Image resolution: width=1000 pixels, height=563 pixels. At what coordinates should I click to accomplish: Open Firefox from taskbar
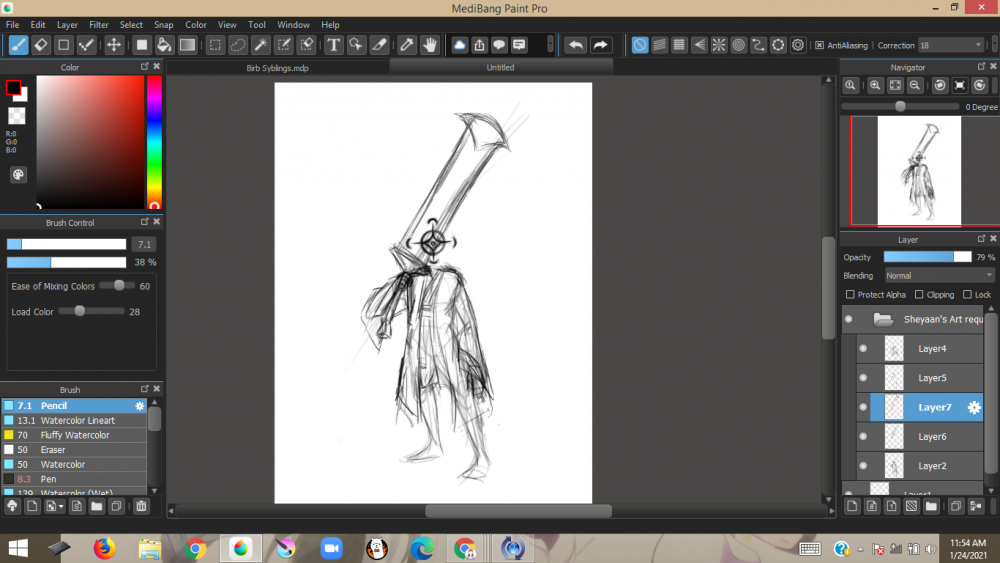coord(105,548)
